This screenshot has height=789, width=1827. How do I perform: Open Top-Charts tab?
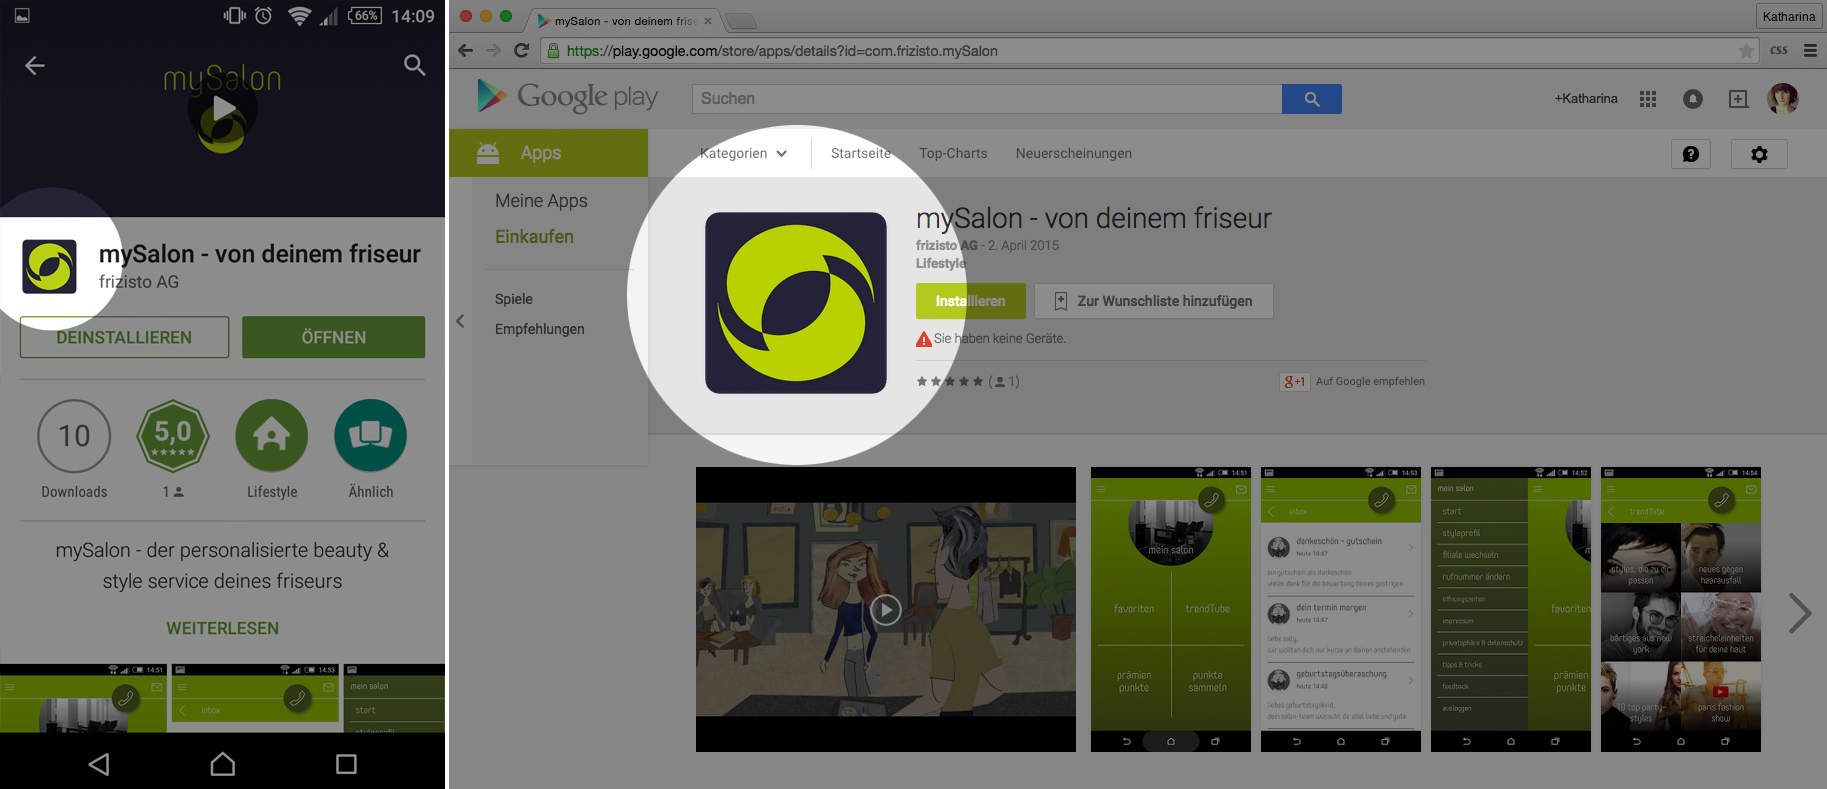tap(953, 153)
